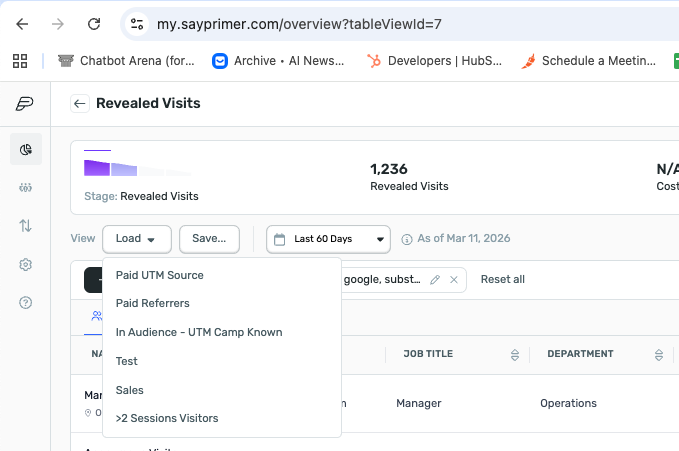Click the info icon beside As of Mar 11

coord(407,240)
